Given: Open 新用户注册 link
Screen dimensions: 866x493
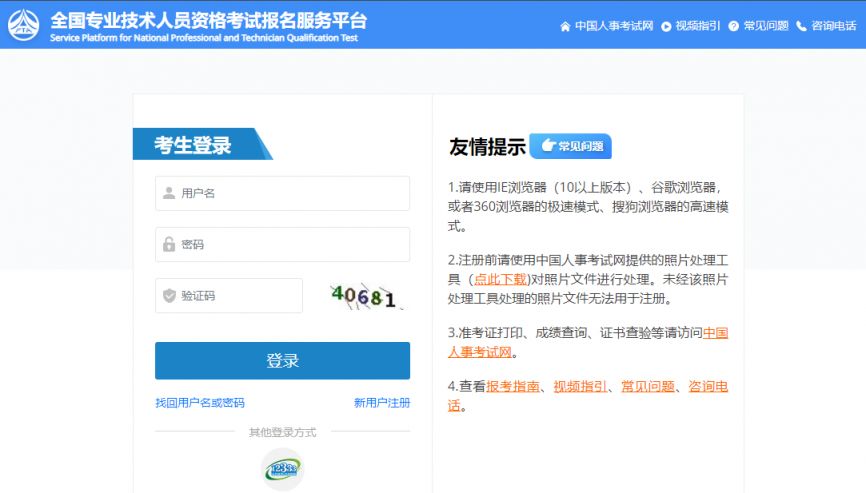Looking at the screenshot, I should click(382, 402).
